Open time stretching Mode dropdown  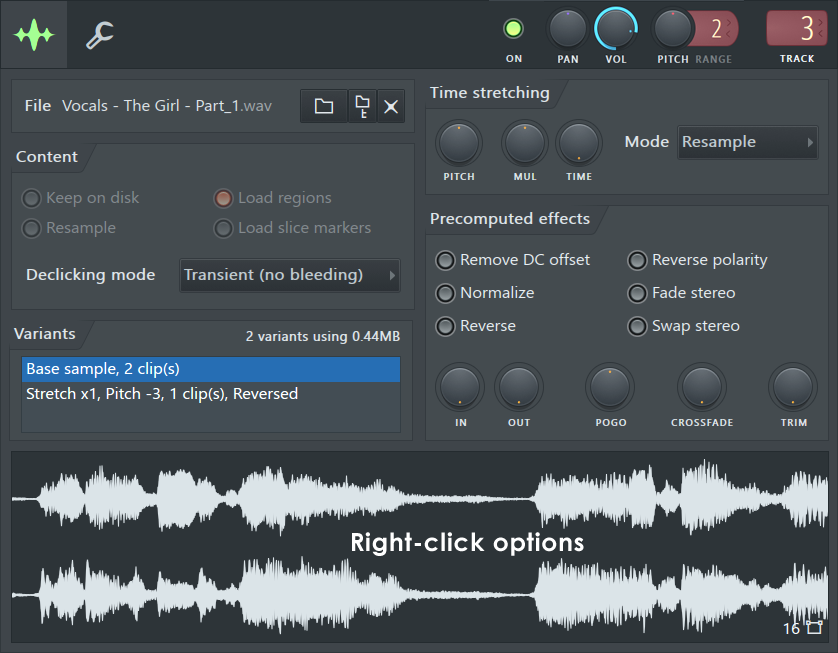(x=748, y=142)
